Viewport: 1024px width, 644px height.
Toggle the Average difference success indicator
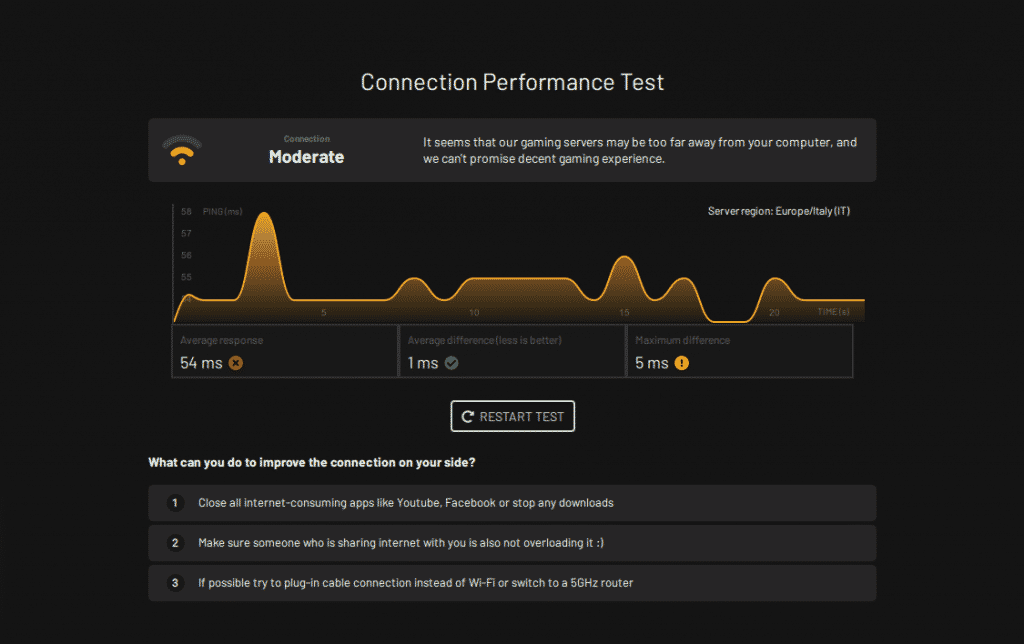pos(450,363)
